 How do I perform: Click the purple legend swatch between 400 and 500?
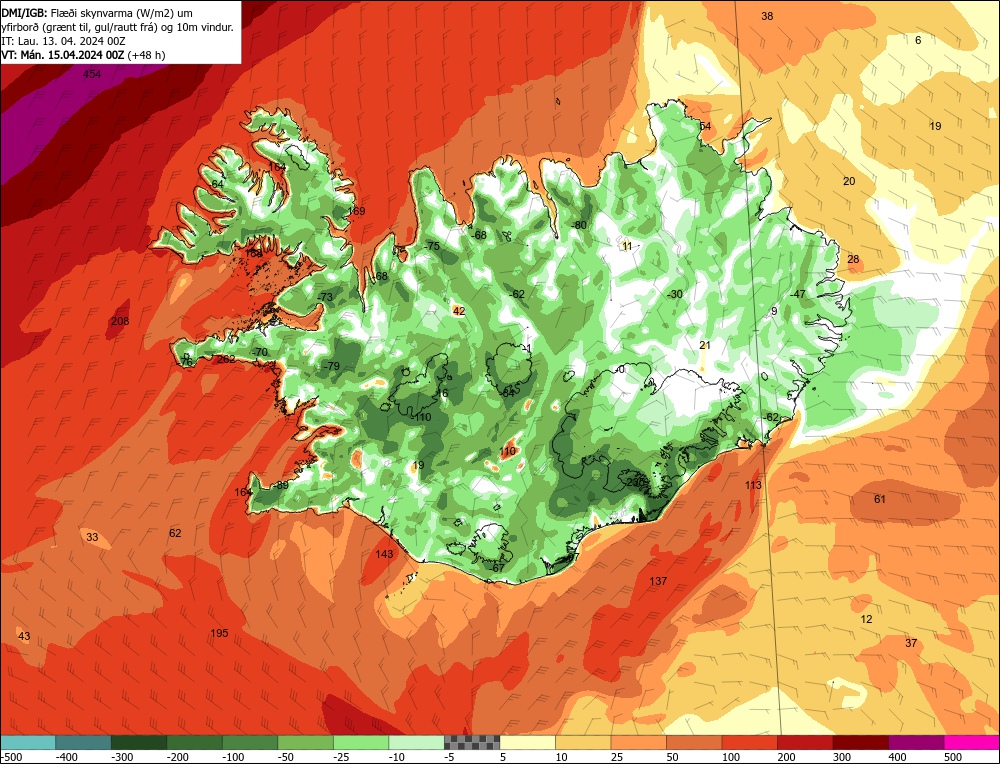[916, 742]
